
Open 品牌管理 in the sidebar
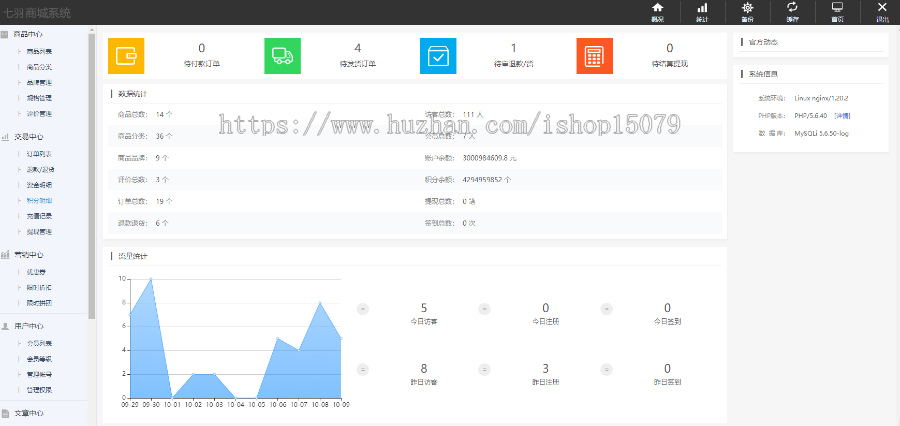tap(39, 83)
